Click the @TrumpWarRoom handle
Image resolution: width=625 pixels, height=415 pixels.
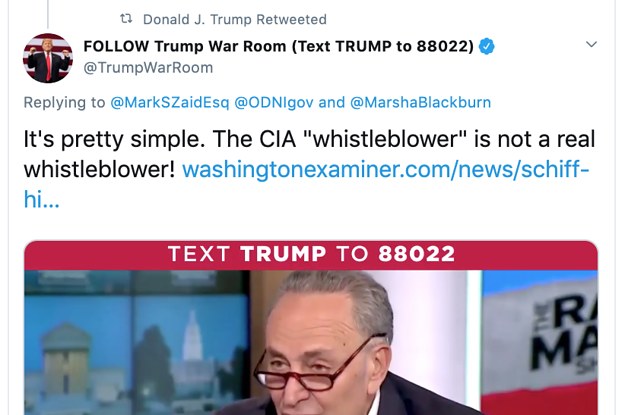click(x=148, y=67)
